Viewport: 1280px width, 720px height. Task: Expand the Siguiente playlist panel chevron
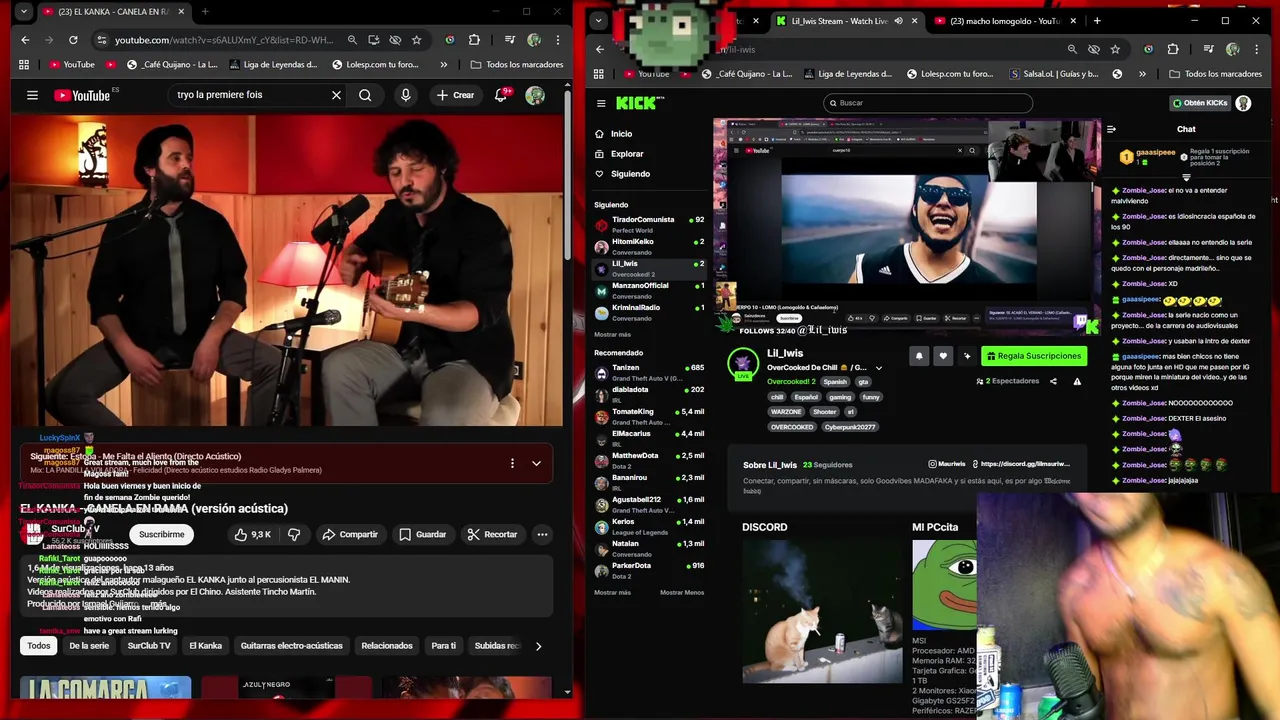[536, 463]
